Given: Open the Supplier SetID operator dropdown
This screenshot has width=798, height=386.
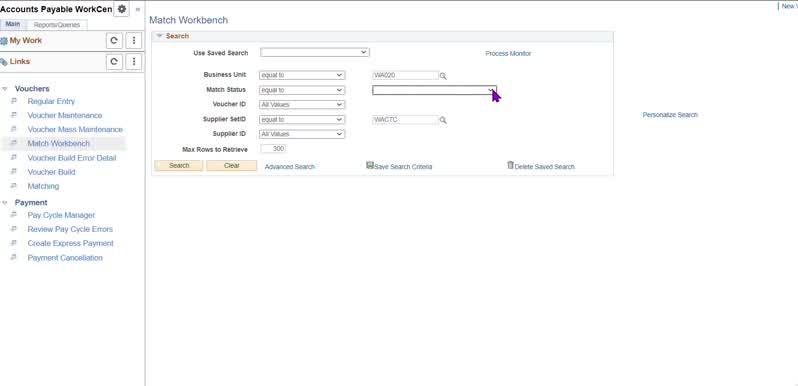Looking at the screenshot, I should (x=302, y=120).
